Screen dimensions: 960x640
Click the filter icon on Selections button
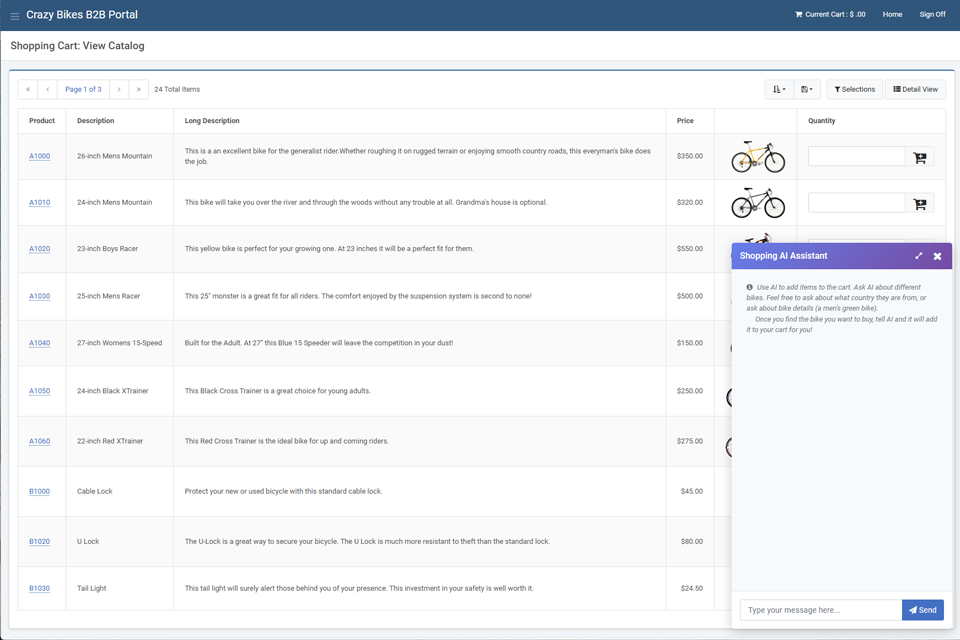coord(838,88)
